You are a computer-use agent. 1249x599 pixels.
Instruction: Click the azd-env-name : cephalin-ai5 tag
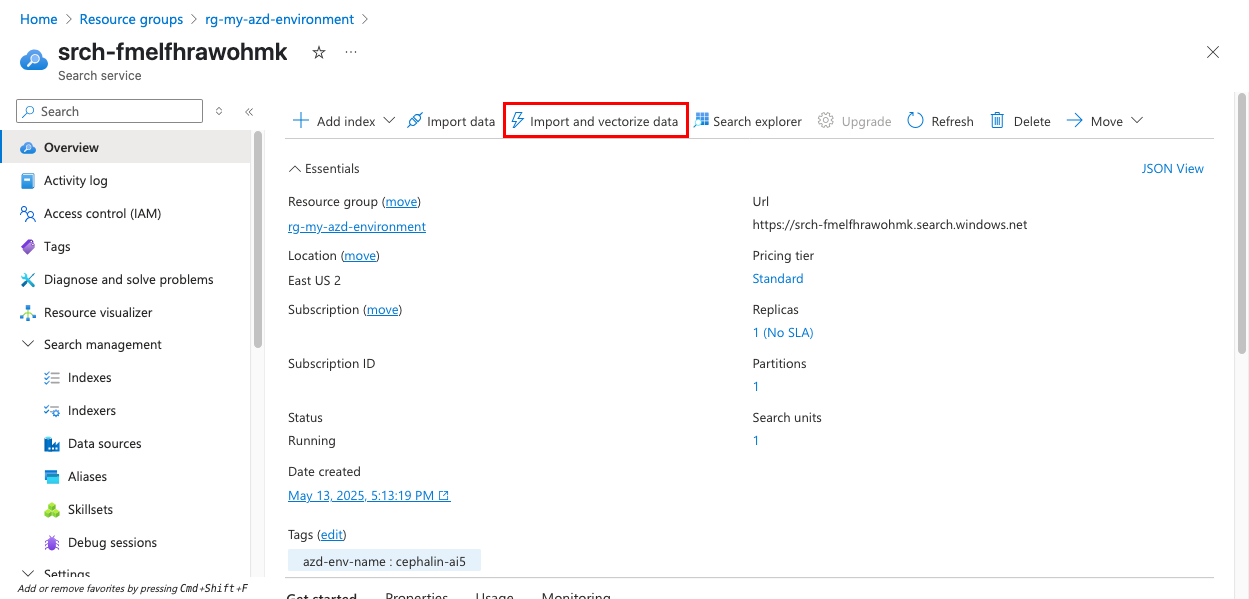(x=384, y=562)
